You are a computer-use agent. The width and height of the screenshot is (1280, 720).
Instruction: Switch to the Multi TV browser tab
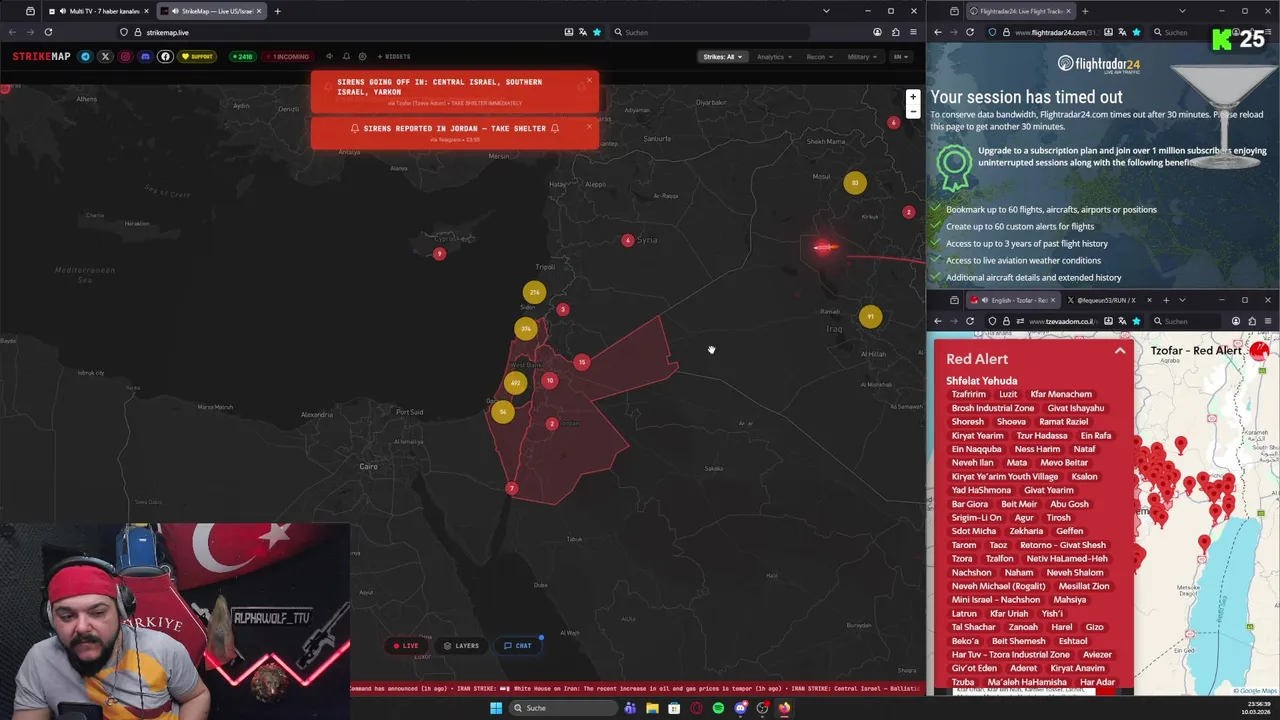click(98, 11)
